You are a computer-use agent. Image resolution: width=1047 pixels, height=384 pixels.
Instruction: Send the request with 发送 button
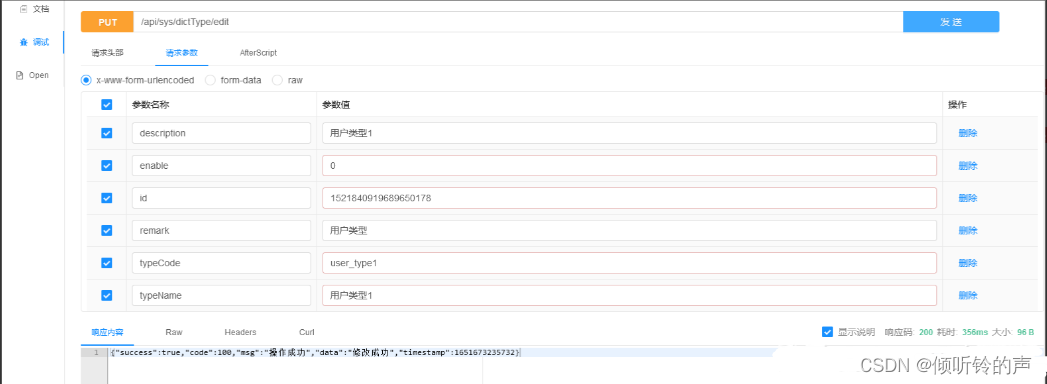951,22
